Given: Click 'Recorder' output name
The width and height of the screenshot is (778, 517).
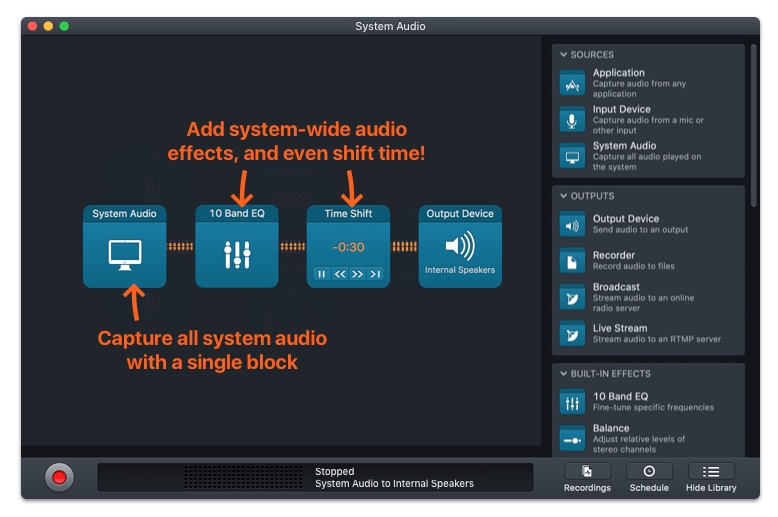Looking at the screenshot, I should [614, 255].
